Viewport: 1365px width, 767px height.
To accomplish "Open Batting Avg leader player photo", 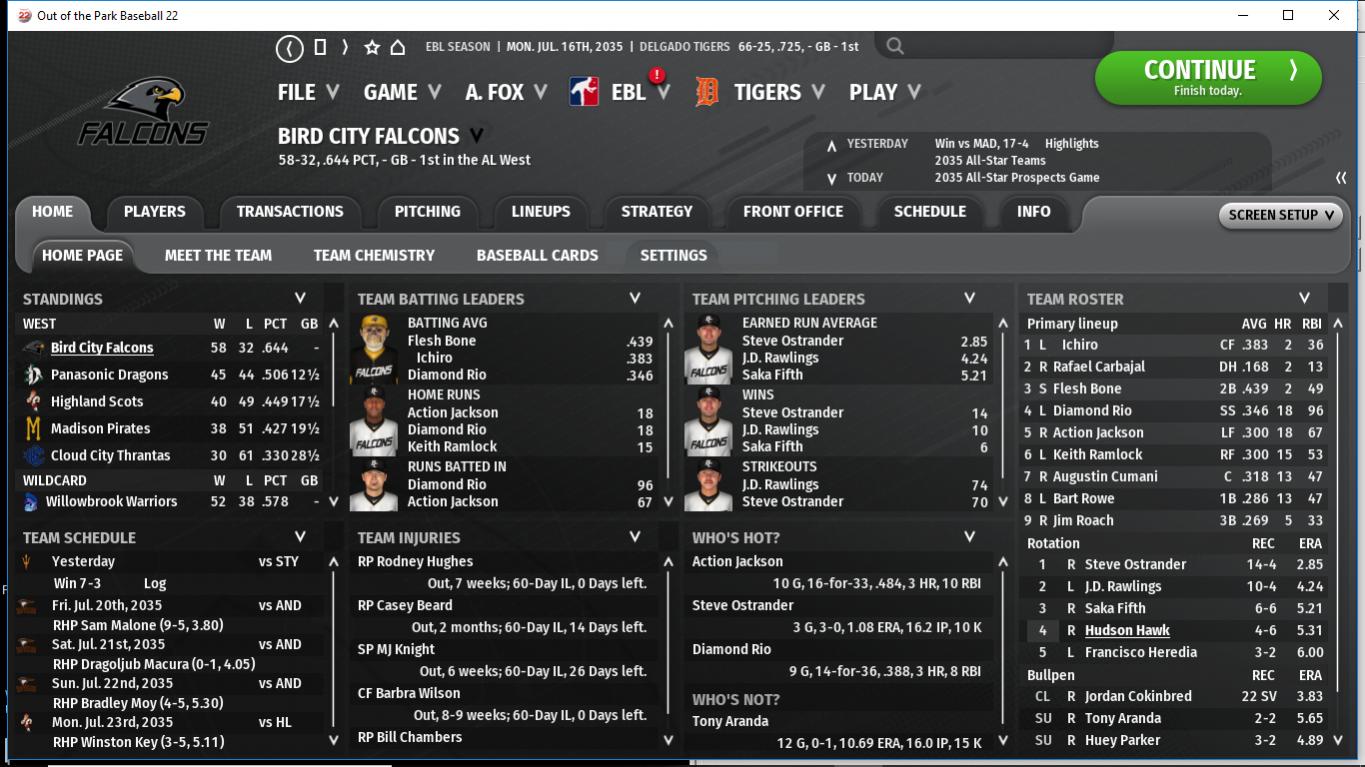I will pyautogui.click(x=375, y=349).
